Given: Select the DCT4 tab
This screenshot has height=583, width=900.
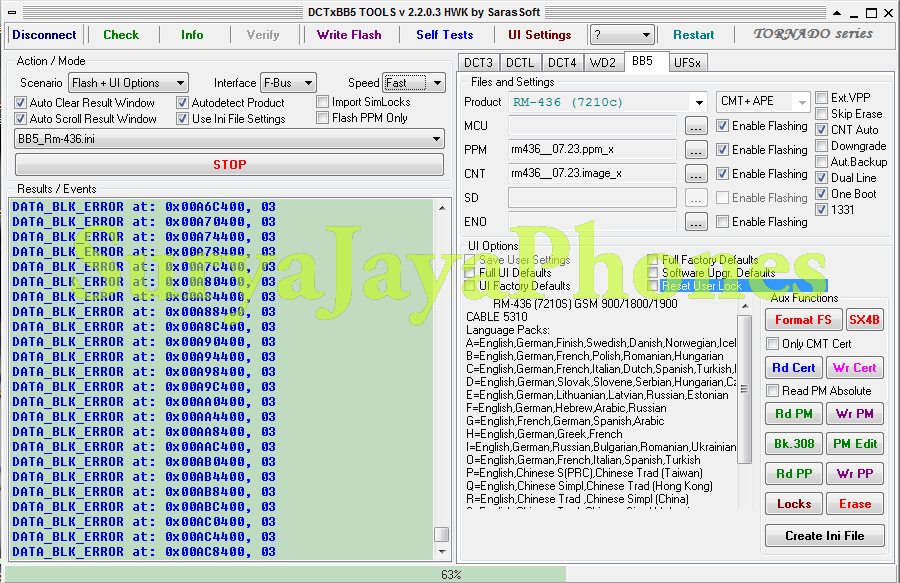Looking at the screenshot, I should tap(562, 61).
